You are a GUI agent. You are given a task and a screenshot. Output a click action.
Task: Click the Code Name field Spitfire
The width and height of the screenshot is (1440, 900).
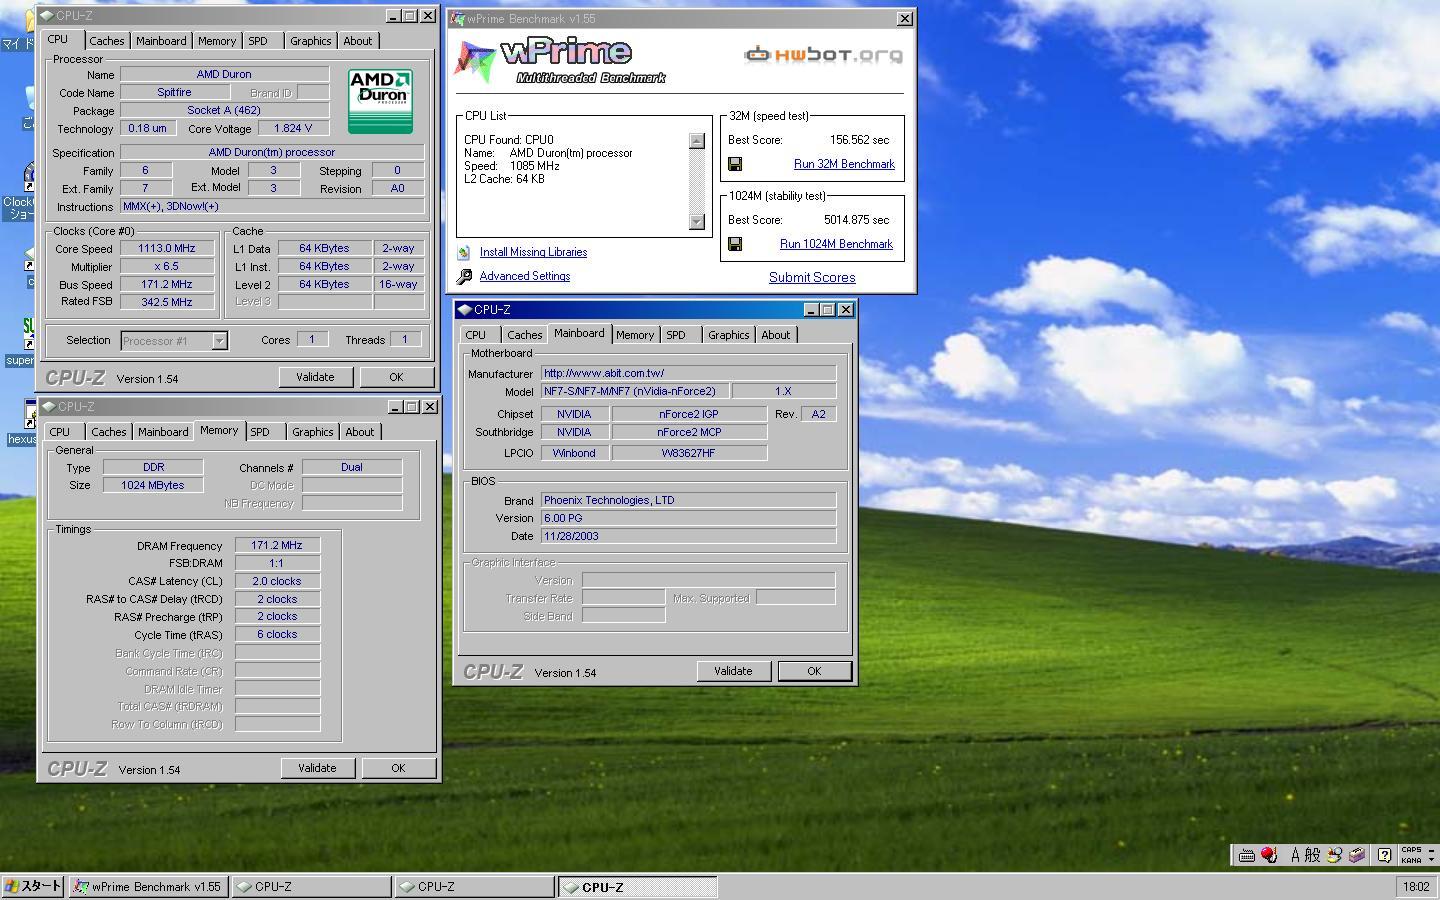pos(175,92)
